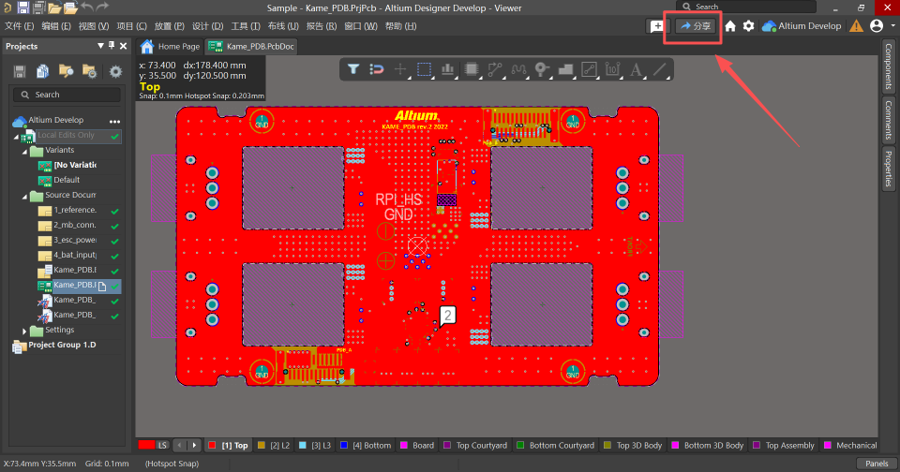This screenshot has width=900, height=472.
Task: Switch to the Home Page tab
Action: point(170,47)
